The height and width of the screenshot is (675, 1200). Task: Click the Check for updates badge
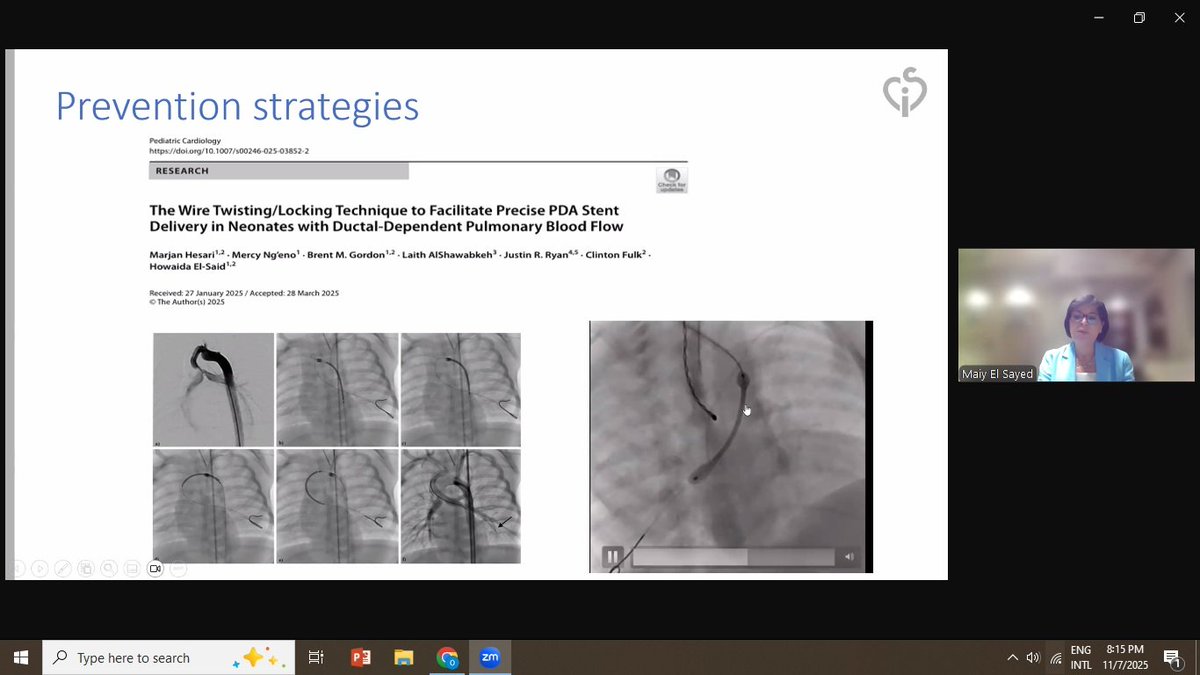pos(672,180)
